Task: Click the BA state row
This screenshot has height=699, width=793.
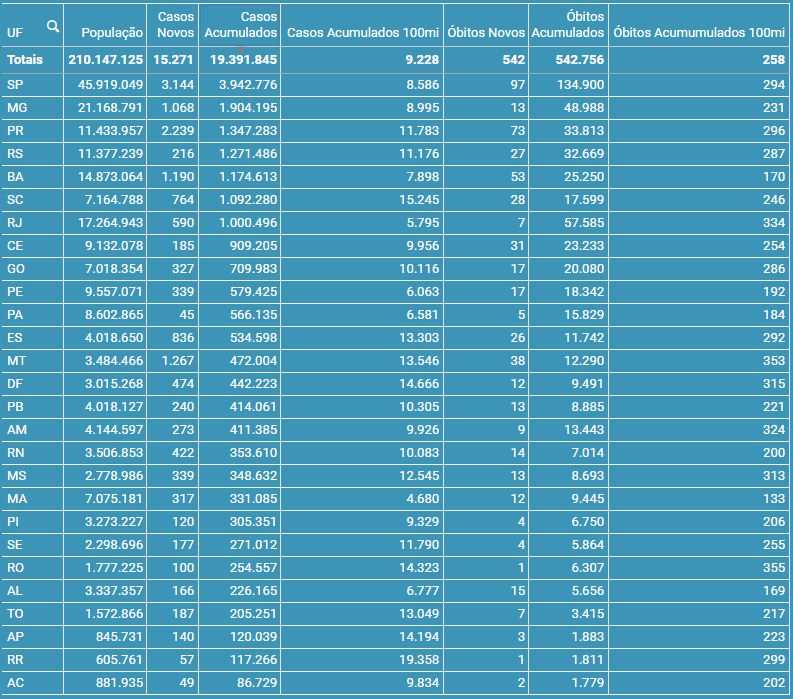Action: point(15,177)
